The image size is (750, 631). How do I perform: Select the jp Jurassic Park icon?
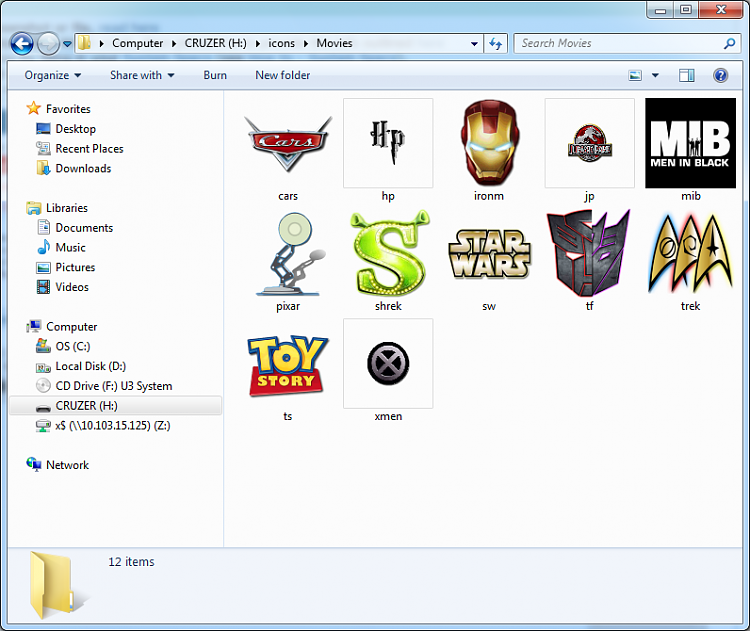coord(589,144)
